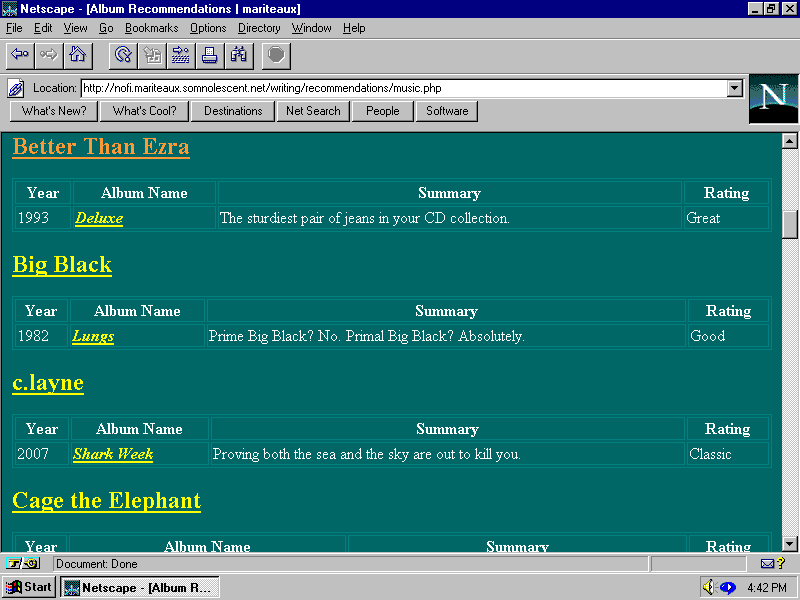Click the scrollbar down arrow
This screenshot has width=800, height=600.
[789, 543]
